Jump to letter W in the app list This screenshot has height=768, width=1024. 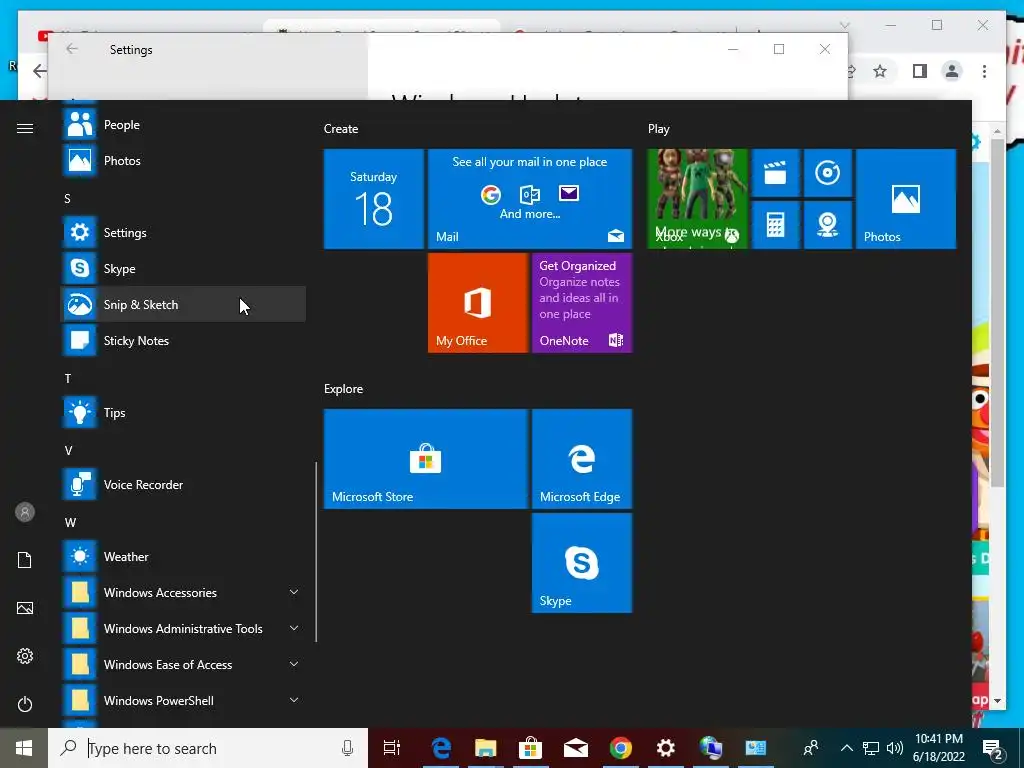(x=71, y=522)
